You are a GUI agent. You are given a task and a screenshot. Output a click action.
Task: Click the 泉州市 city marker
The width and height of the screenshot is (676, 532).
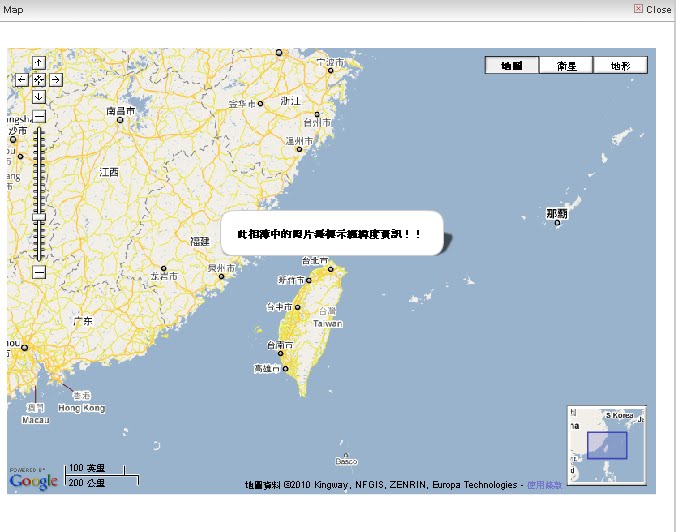click(x=221, y=276)
